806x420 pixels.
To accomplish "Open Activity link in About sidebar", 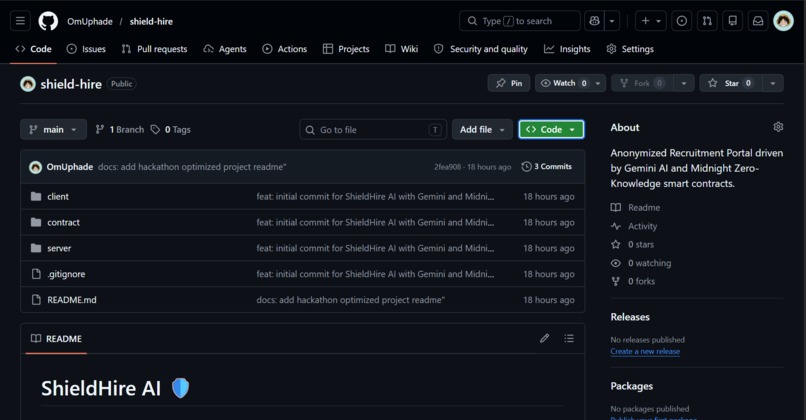I will pos(634,226).
